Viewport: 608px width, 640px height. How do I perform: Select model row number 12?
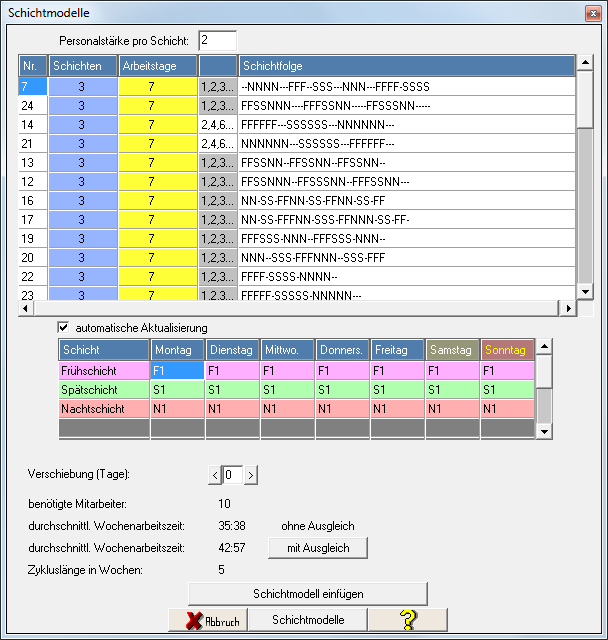[33, 182]
